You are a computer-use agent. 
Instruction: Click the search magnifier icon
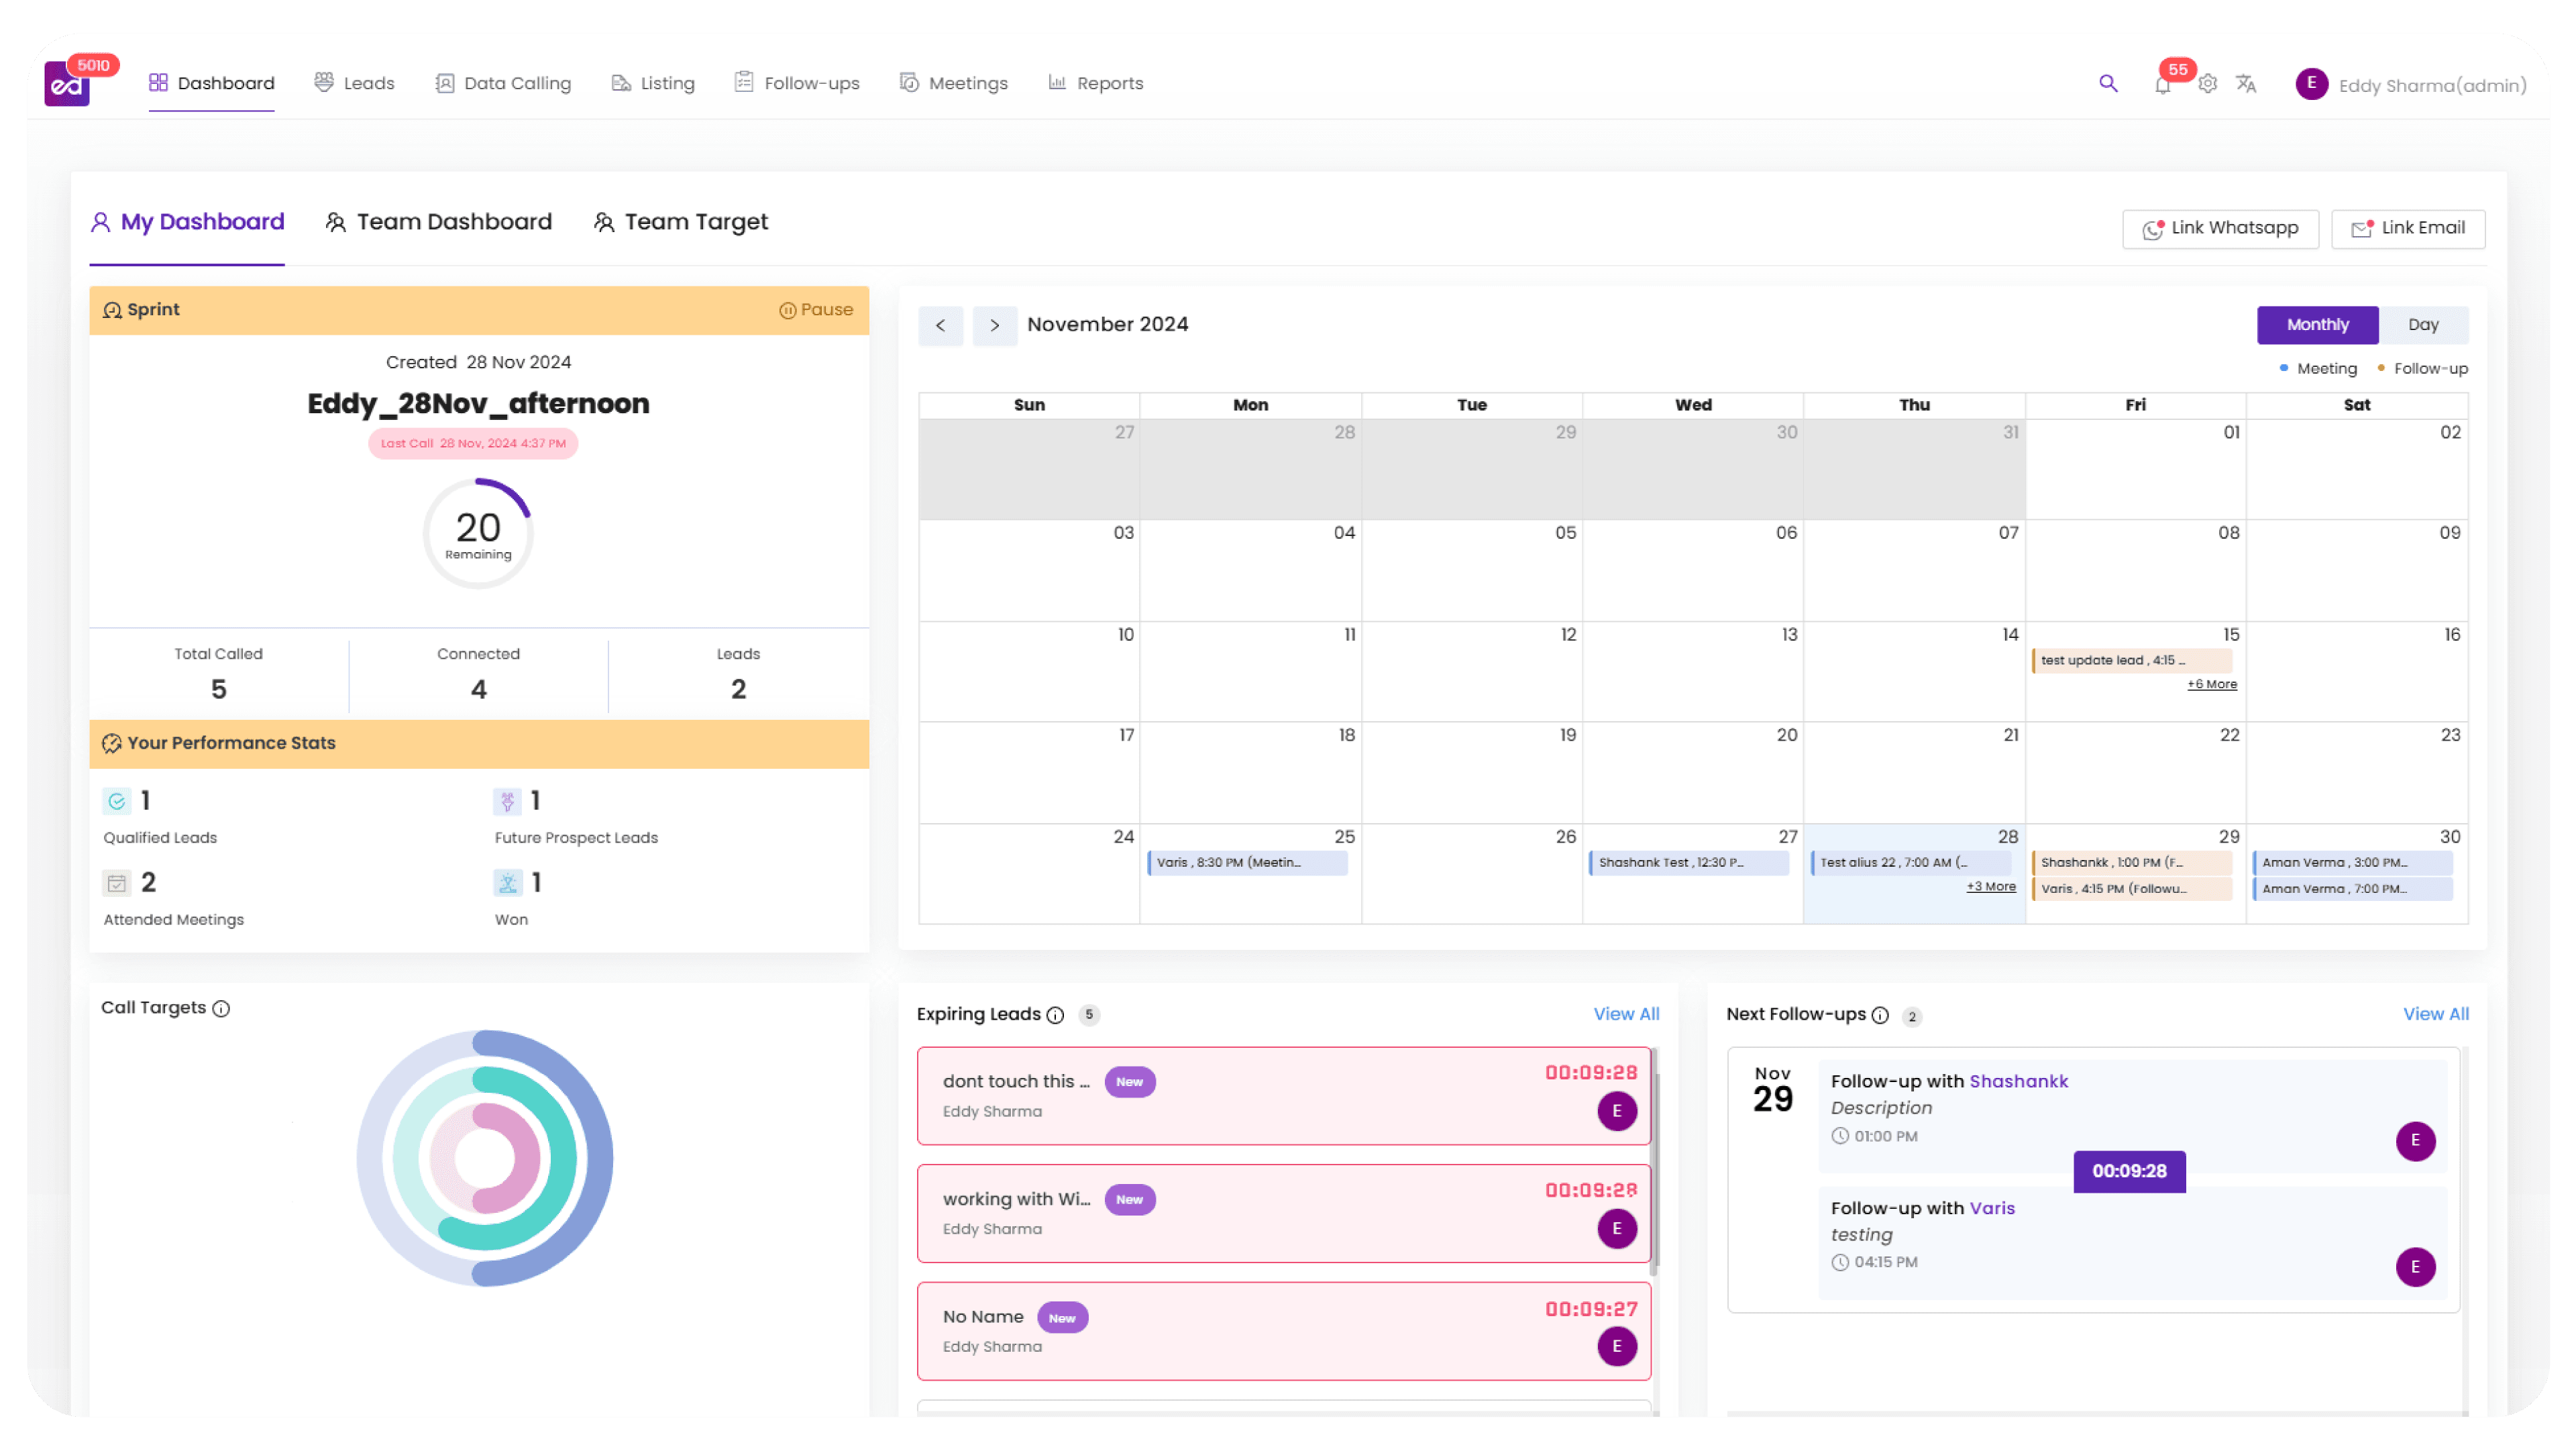pyautogui.click(x=2108, y=84)
